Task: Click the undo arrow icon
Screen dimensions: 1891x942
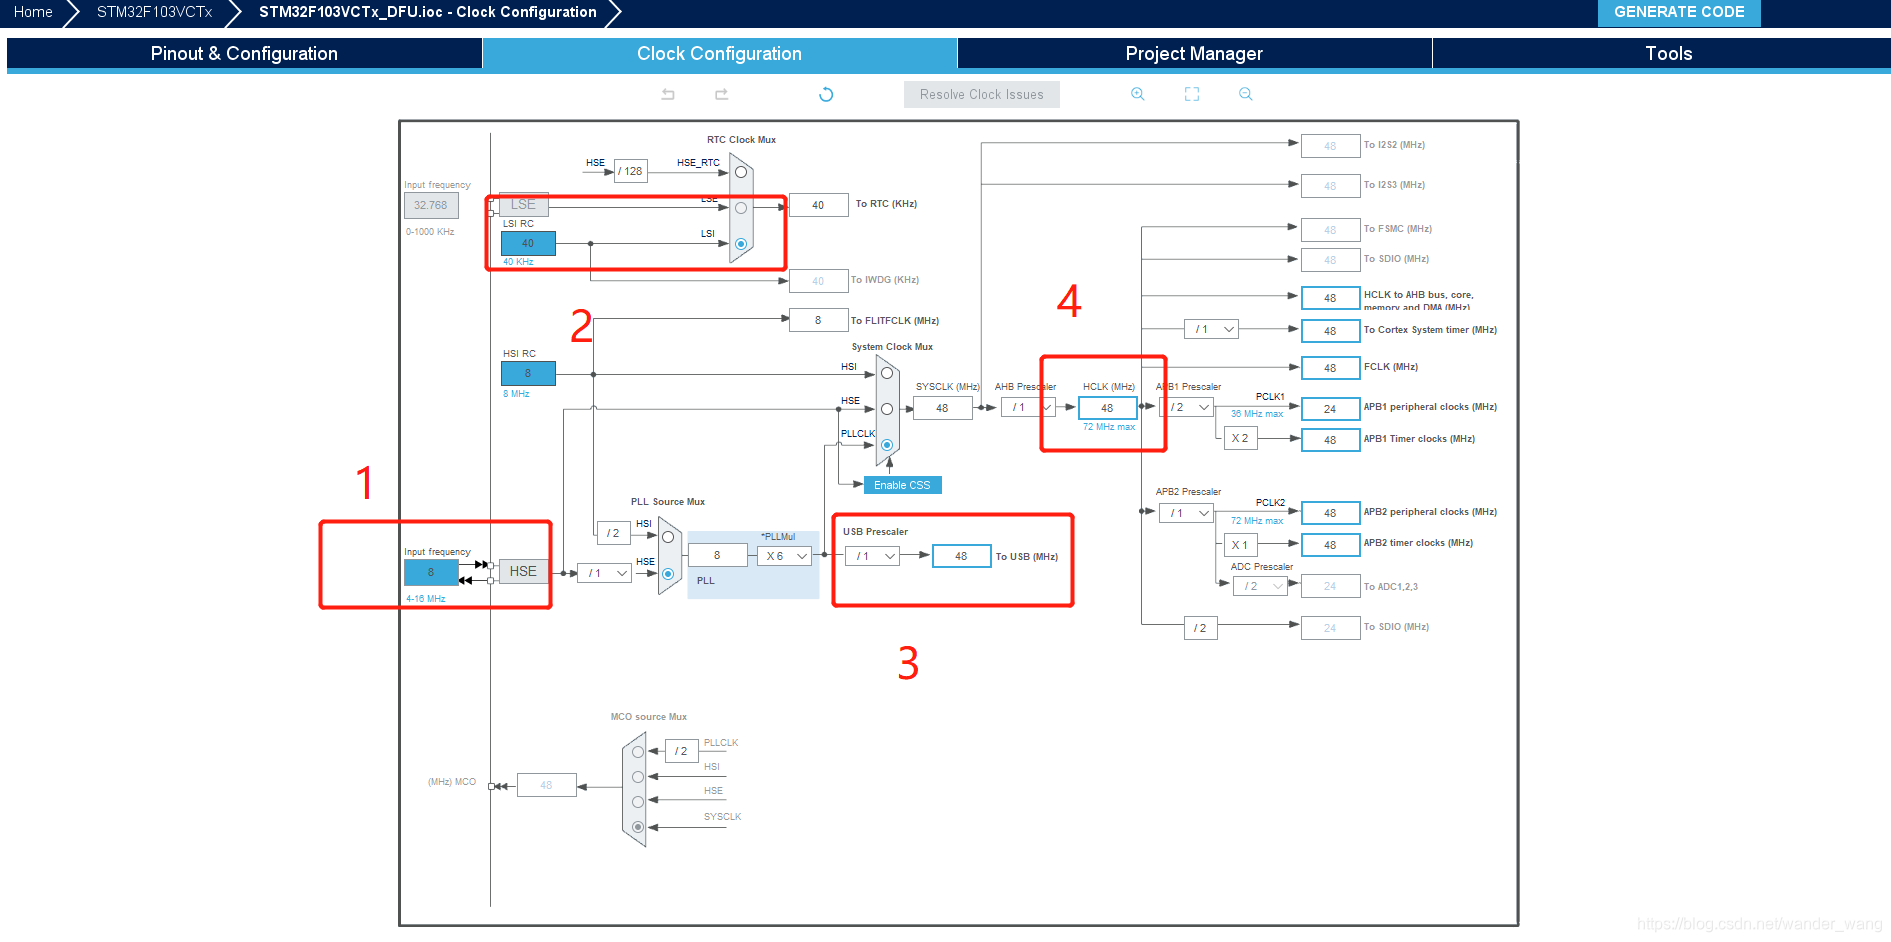Action: pos(668,94)
